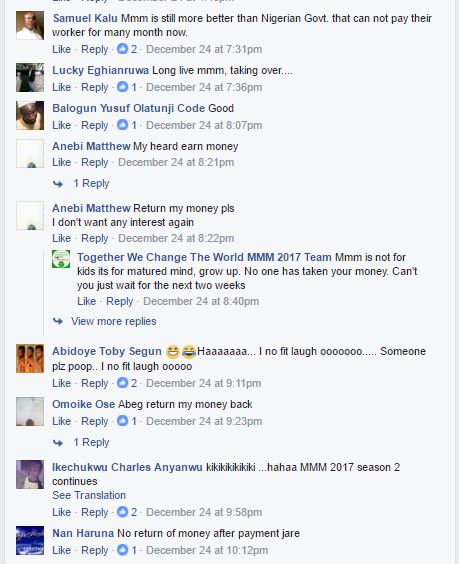Click like reaction icon on Ikechukwu Charles Anyanwu's comment
Image resolution: width=459 pixels, height=564 pixels.
coord(123,511)
